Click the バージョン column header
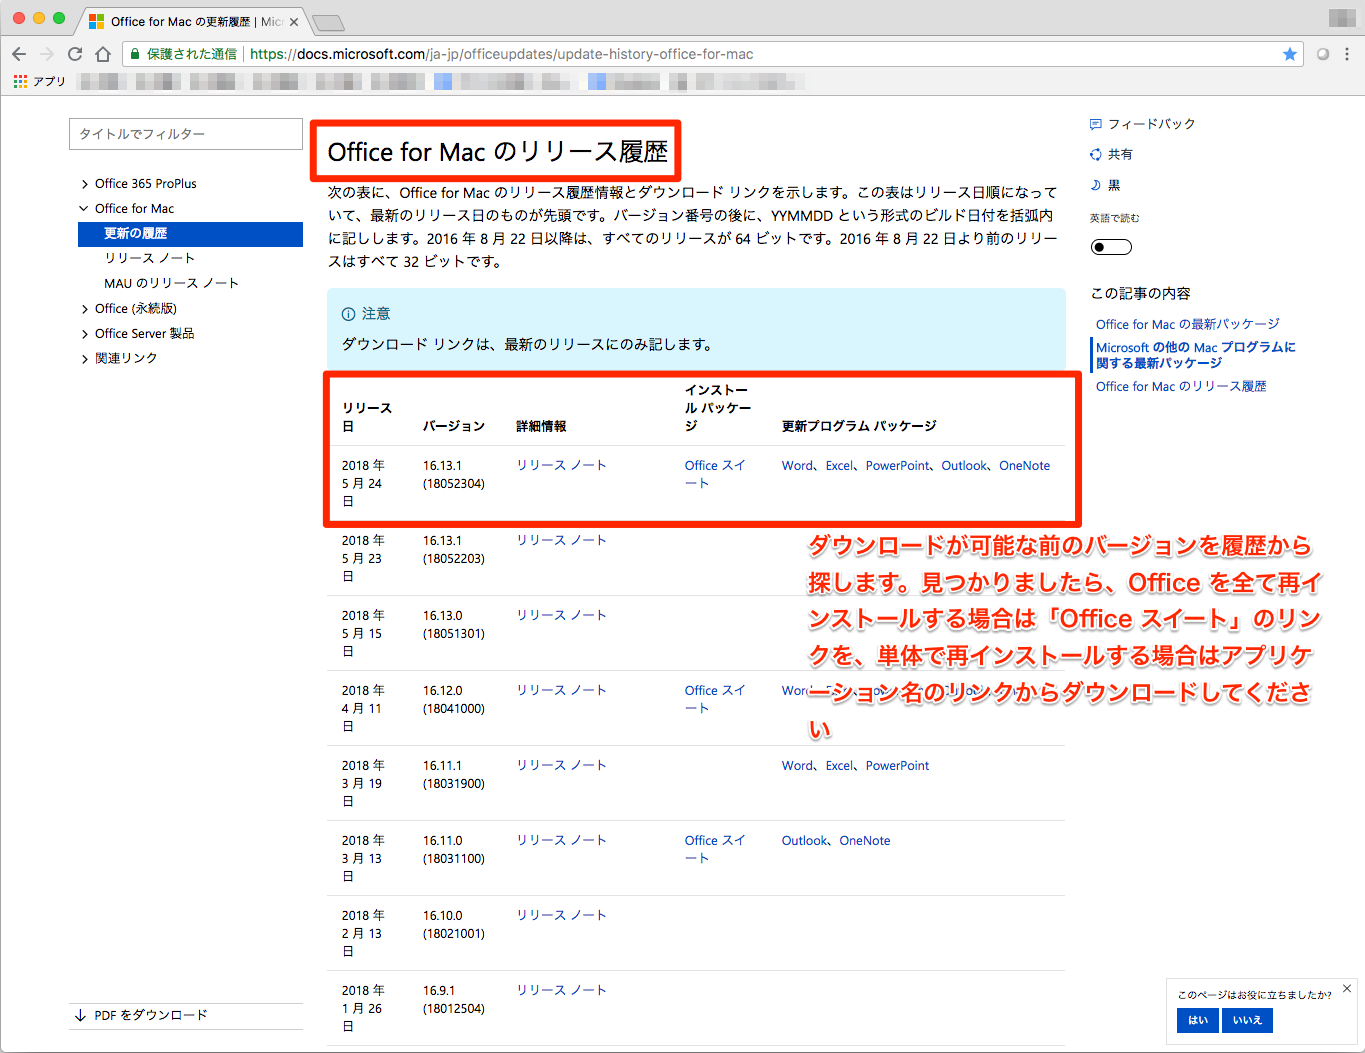 click(454, 426)
